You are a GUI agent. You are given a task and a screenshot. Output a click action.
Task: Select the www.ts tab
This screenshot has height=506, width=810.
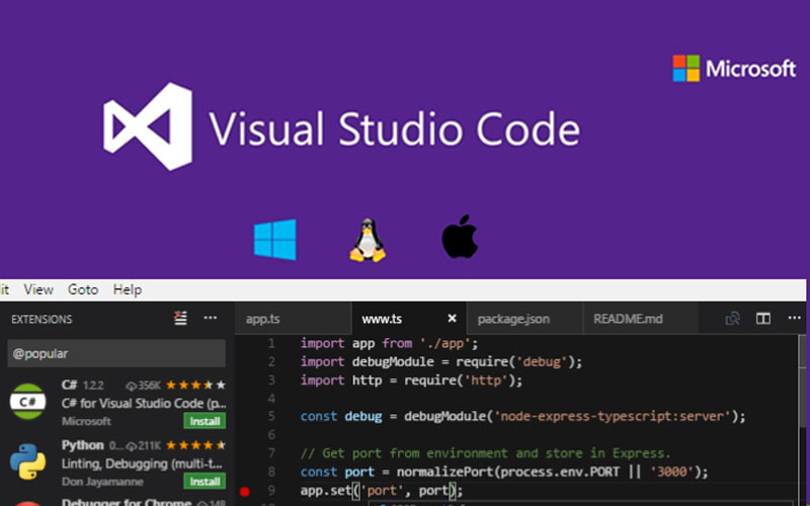[x=382, y=319]
